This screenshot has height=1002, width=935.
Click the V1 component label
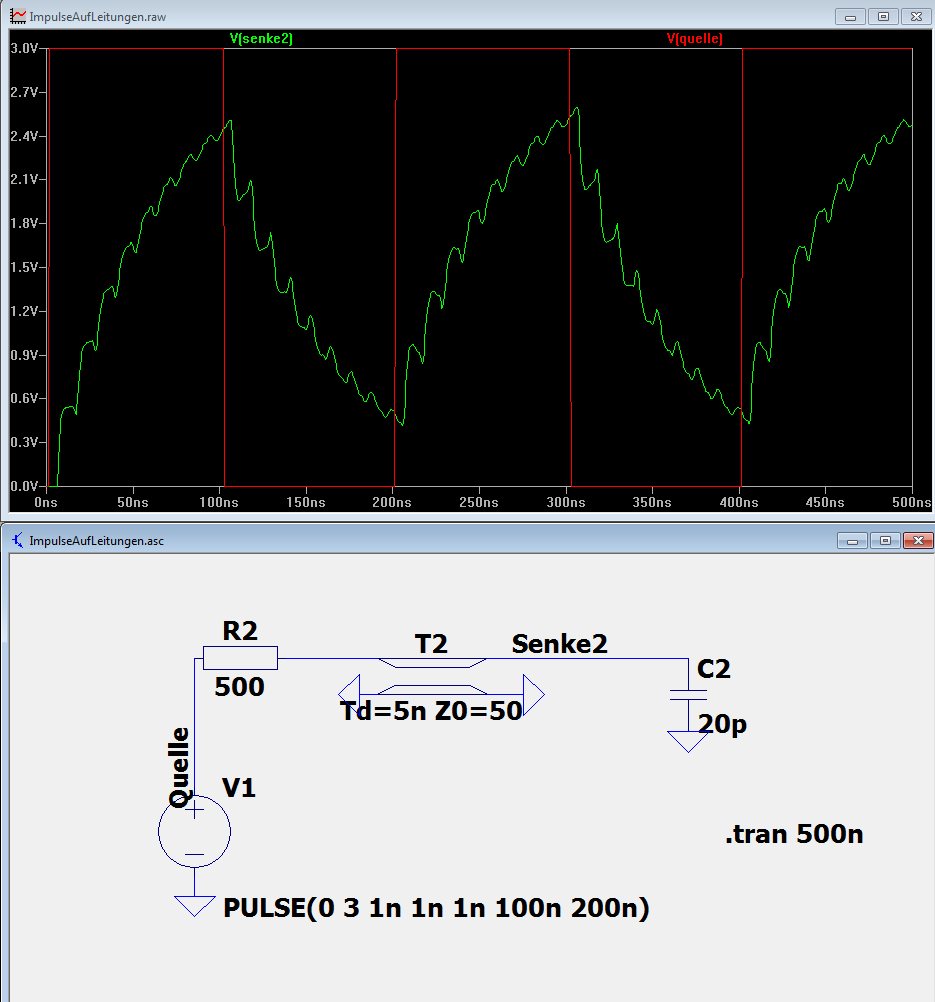pos(239,788)
